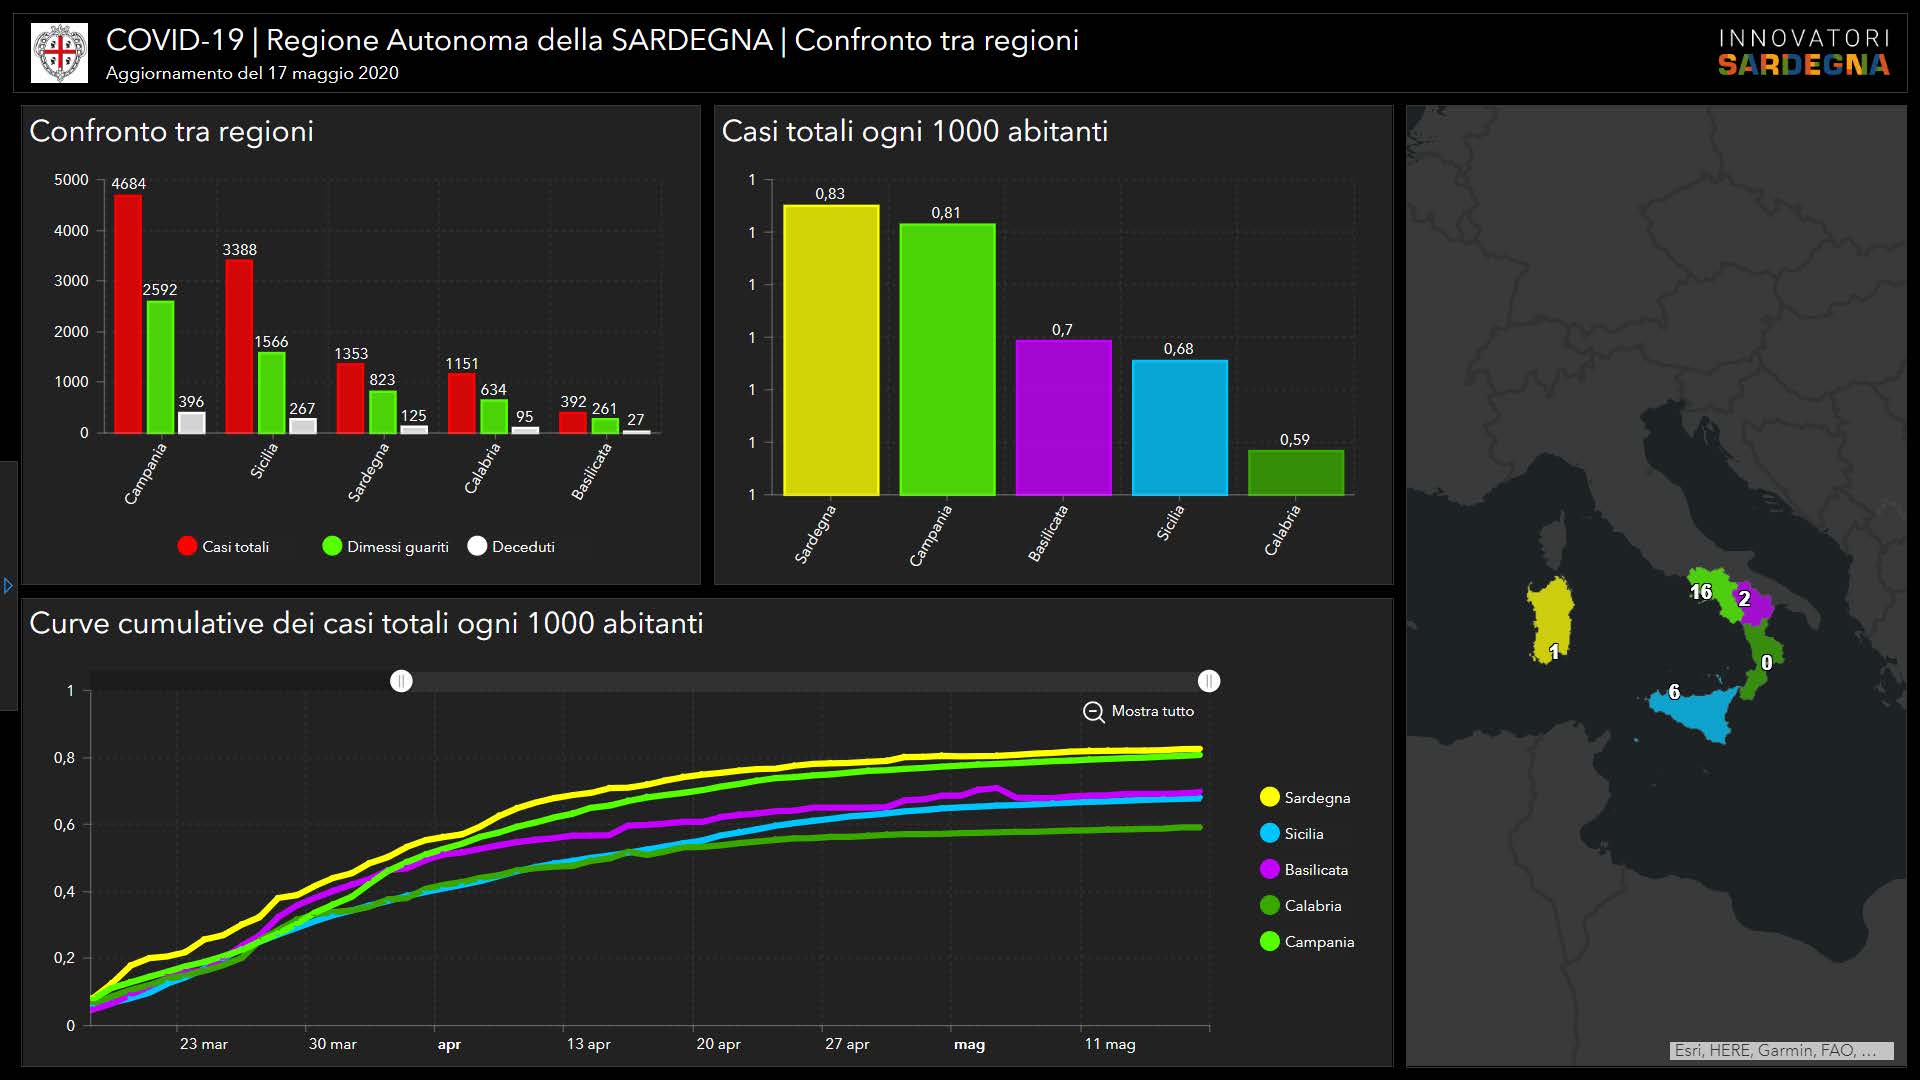Toggle Casi totali legend series
The width and height of the screenshot is (1920, 1080).
click(x=187, y=546)
